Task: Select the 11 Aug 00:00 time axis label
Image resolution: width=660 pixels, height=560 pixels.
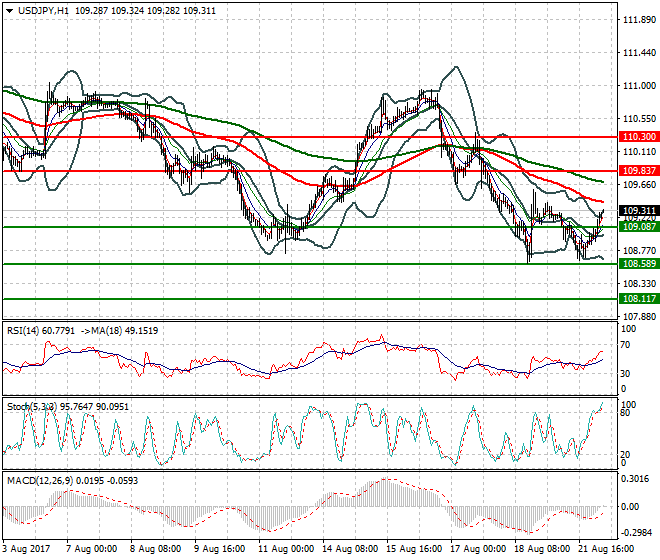Action: 286,549
